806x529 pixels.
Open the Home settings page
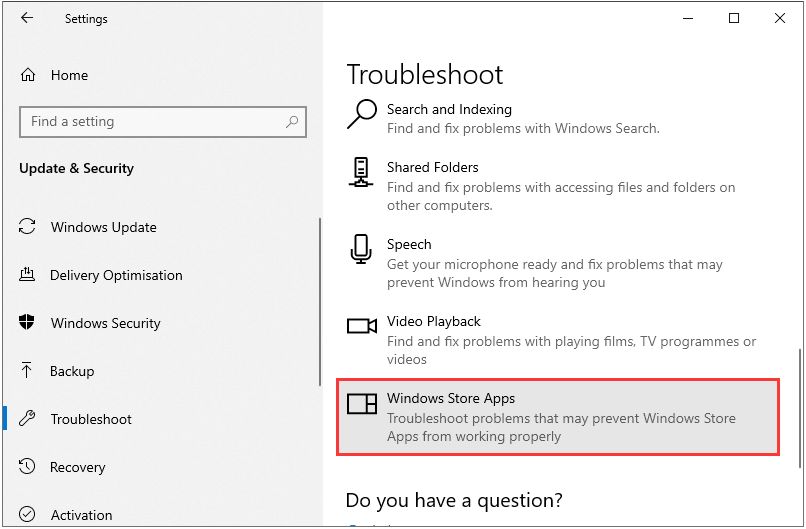[69, 75]
